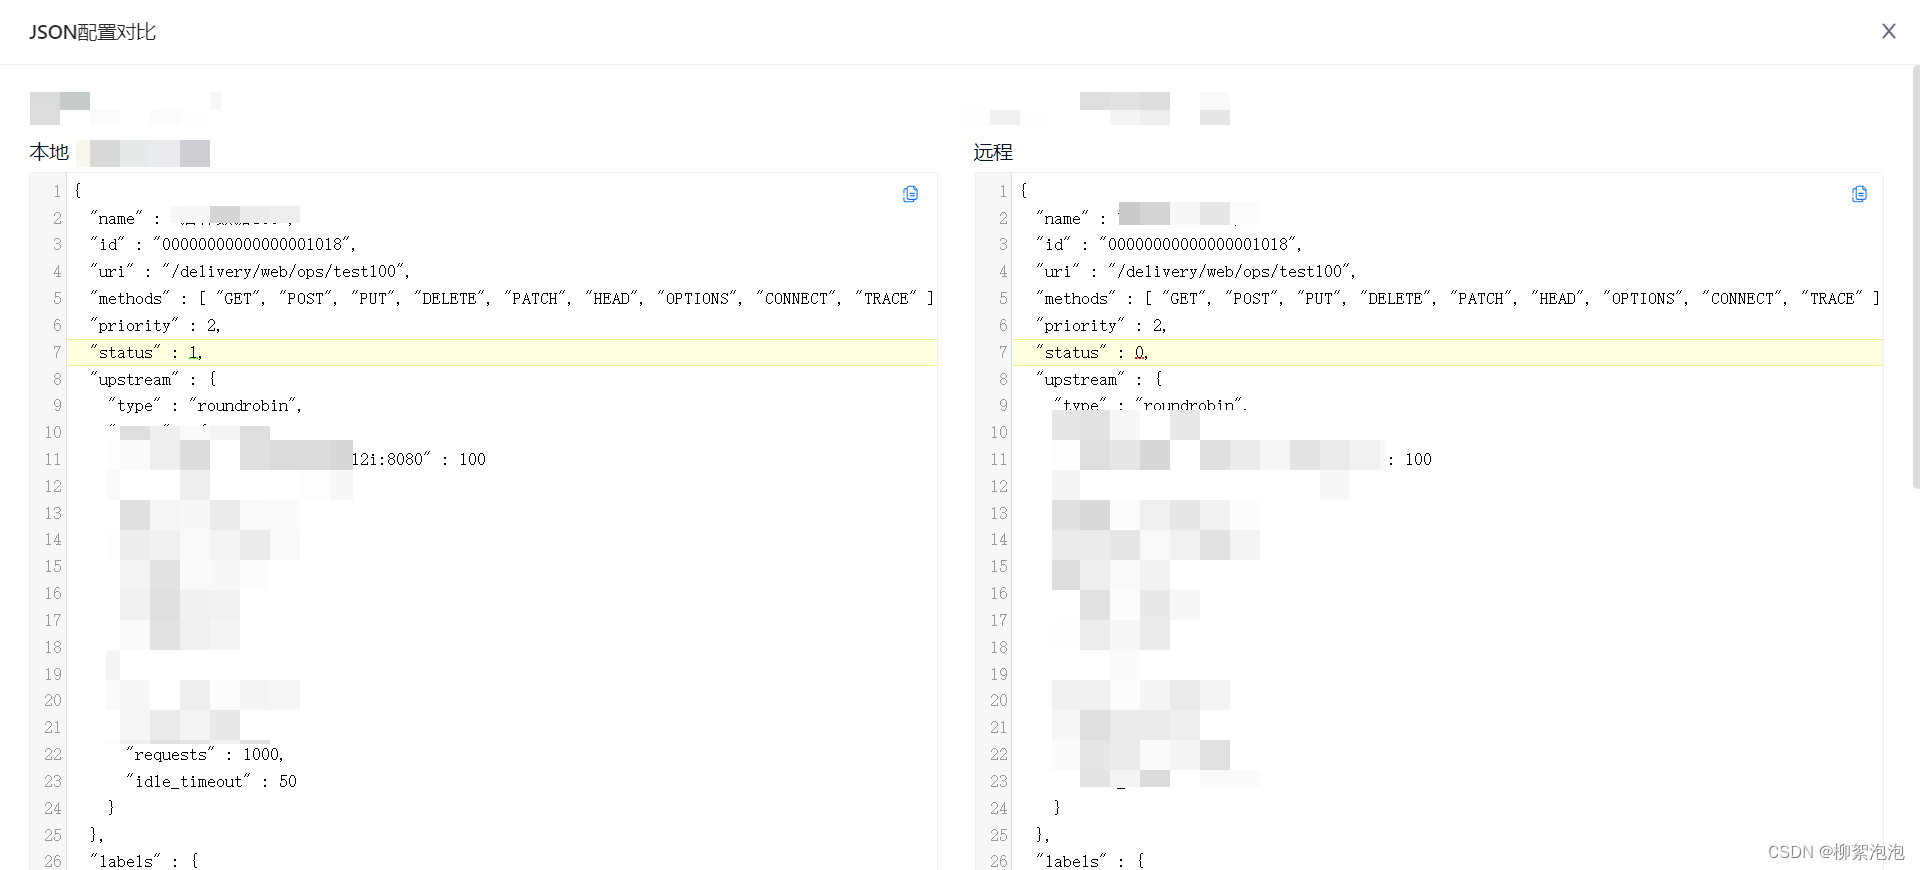This screenshot has width=1920, height=870.
Task: Select the 本地 panel heading
Action: click(49, 152)
